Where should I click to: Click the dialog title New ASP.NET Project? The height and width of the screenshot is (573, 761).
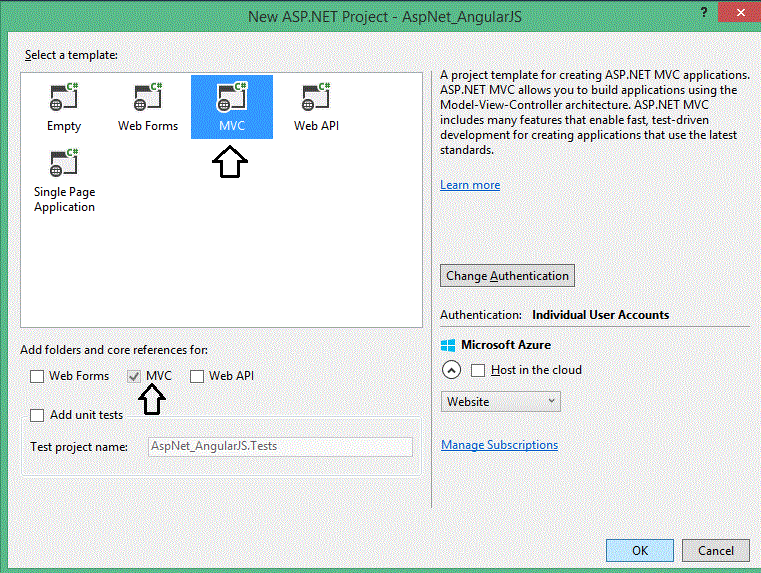384,16
